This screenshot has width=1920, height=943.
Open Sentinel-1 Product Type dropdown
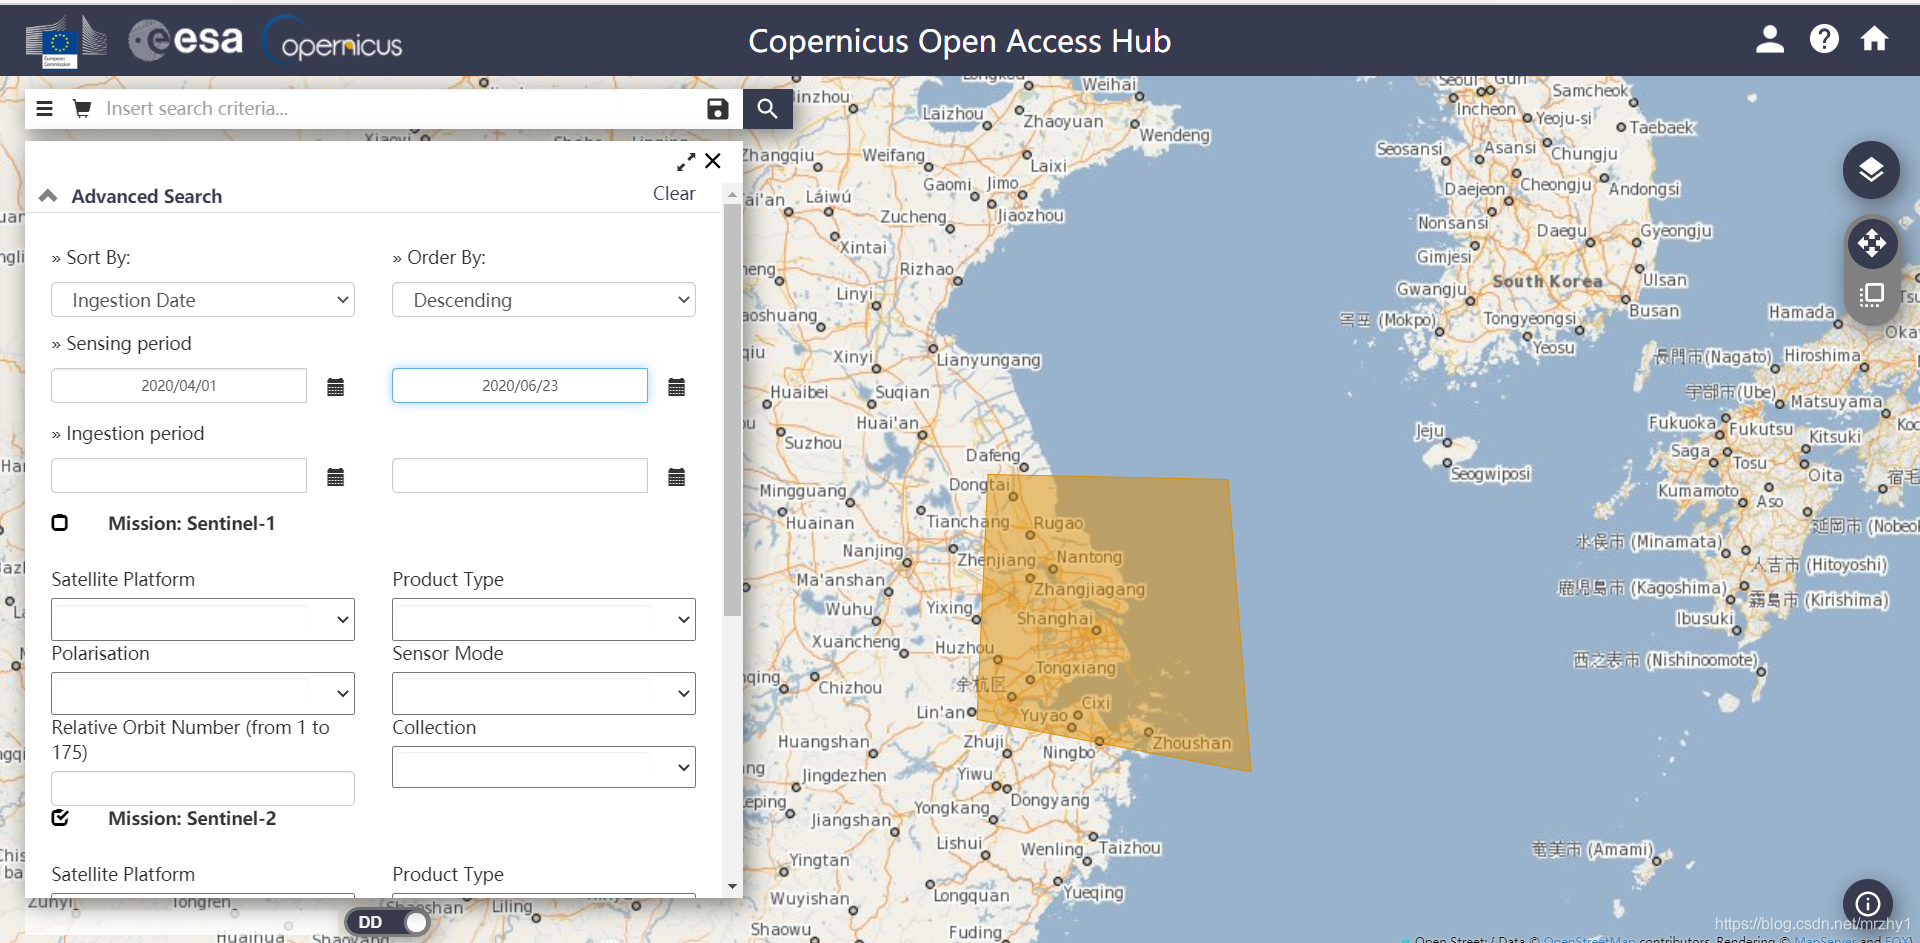click(544, 620)
